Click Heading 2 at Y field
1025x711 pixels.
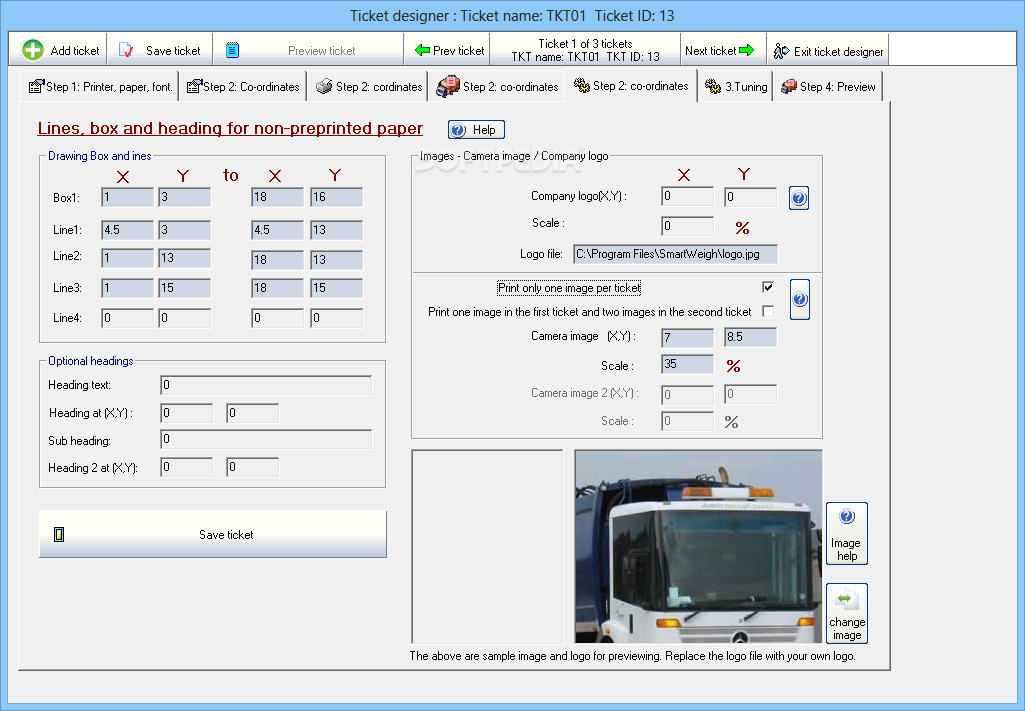pos(252,467)
